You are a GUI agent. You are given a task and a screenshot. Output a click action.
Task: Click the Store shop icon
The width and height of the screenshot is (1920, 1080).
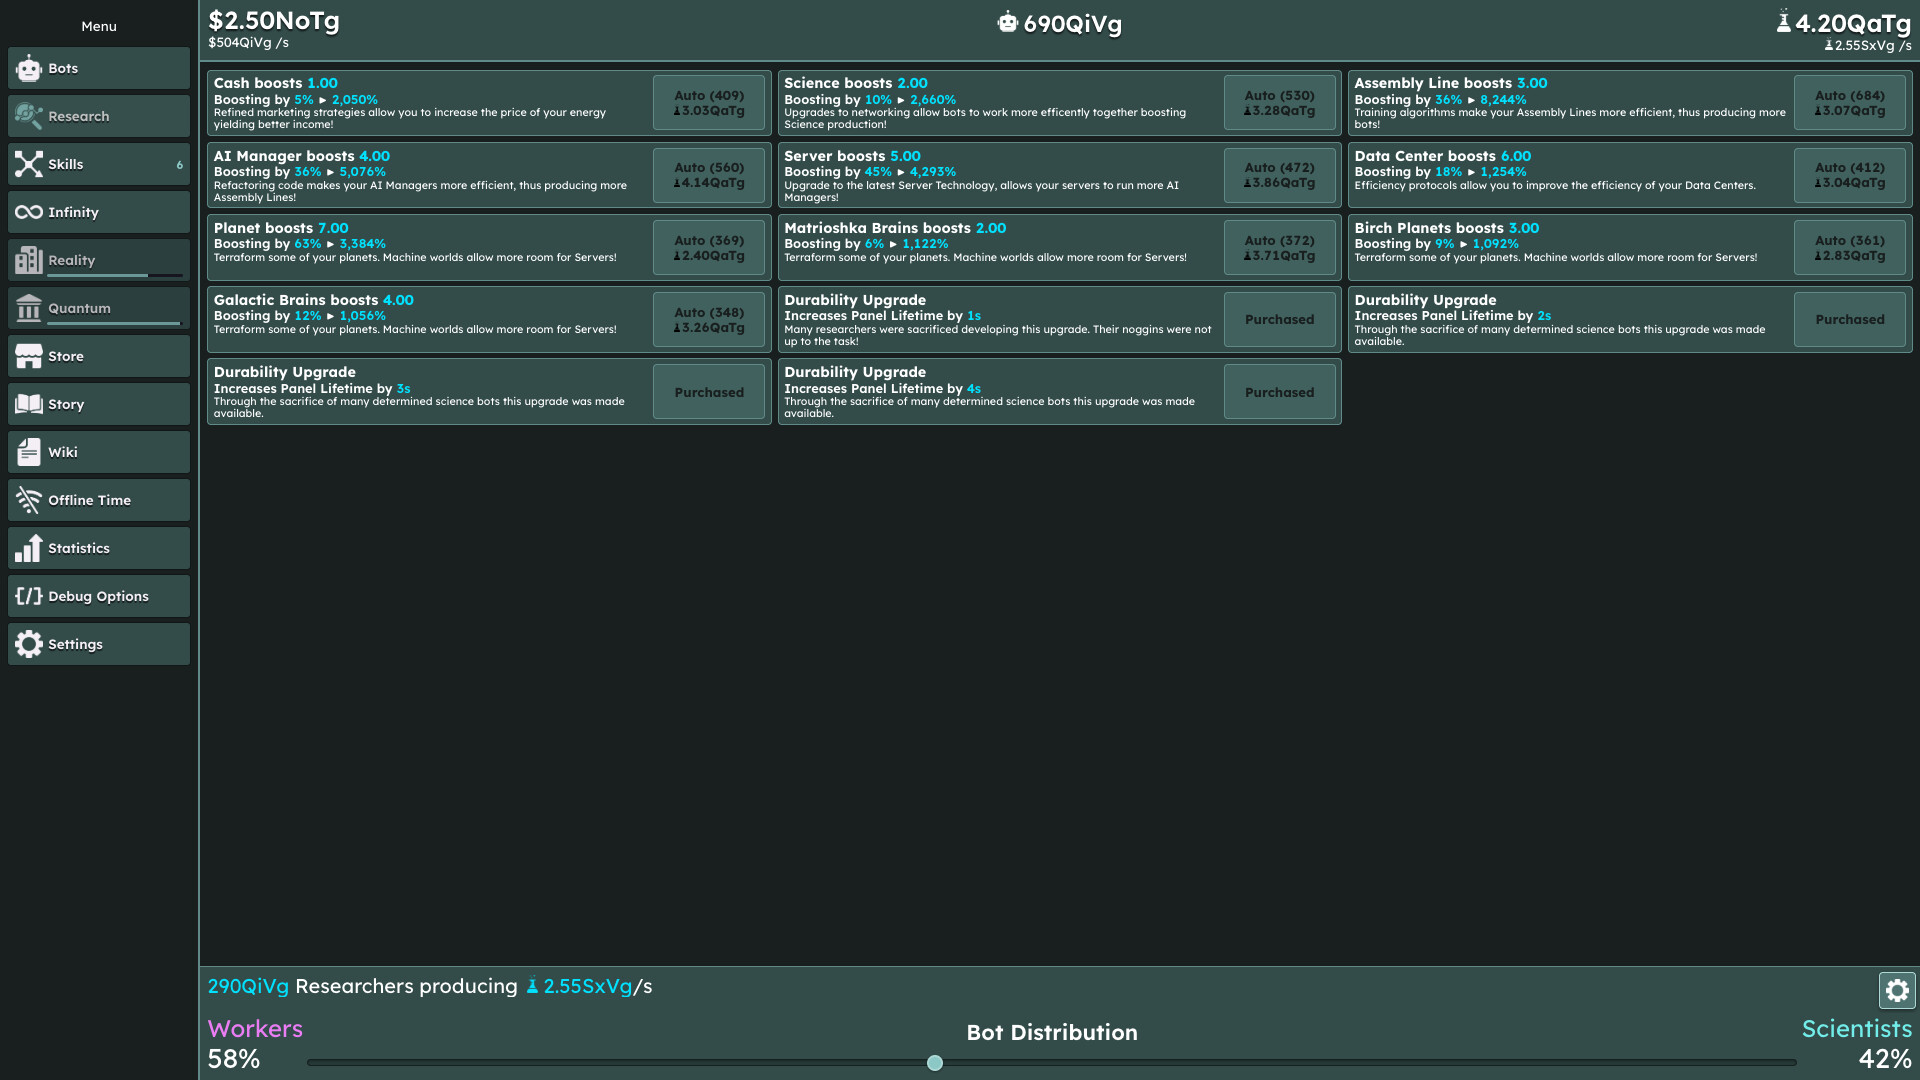click(x=29, y=356)
